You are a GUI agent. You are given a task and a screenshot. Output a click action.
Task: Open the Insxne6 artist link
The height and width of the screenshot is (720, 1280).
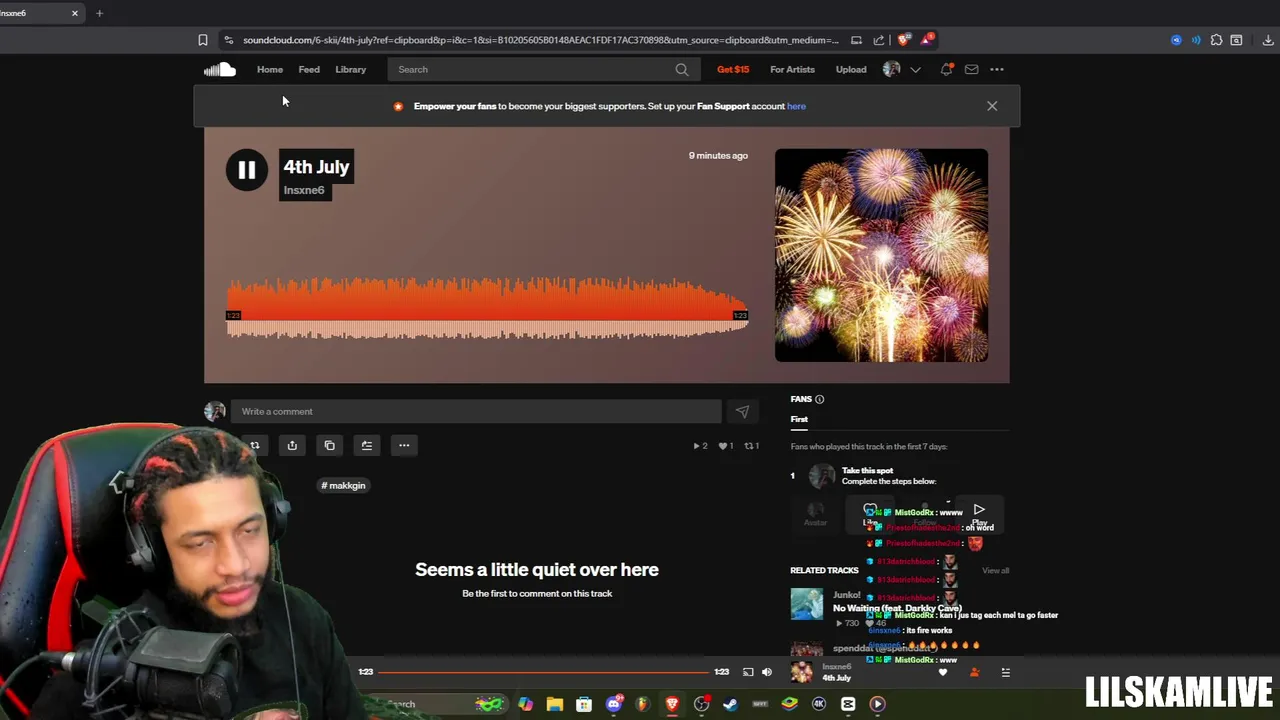[x=304, y=190]
